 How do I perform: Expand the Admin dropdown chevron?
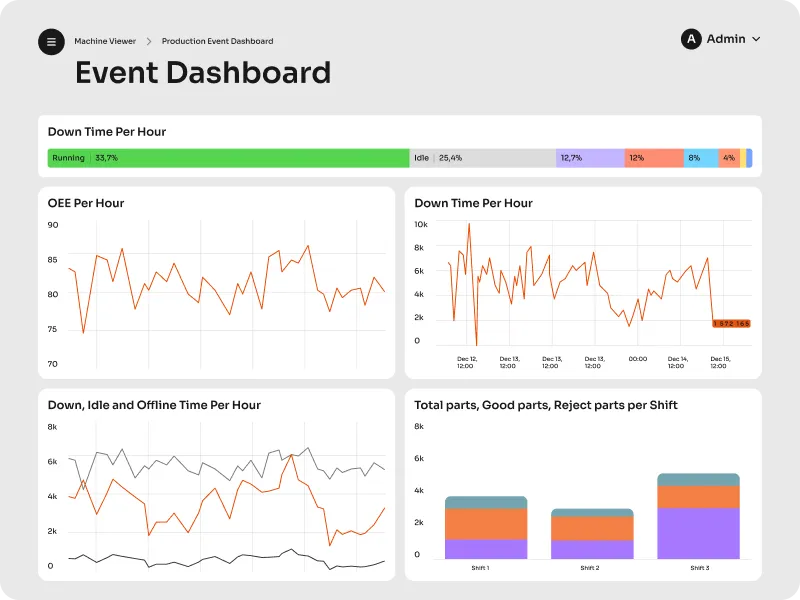[x=756, y=39]
